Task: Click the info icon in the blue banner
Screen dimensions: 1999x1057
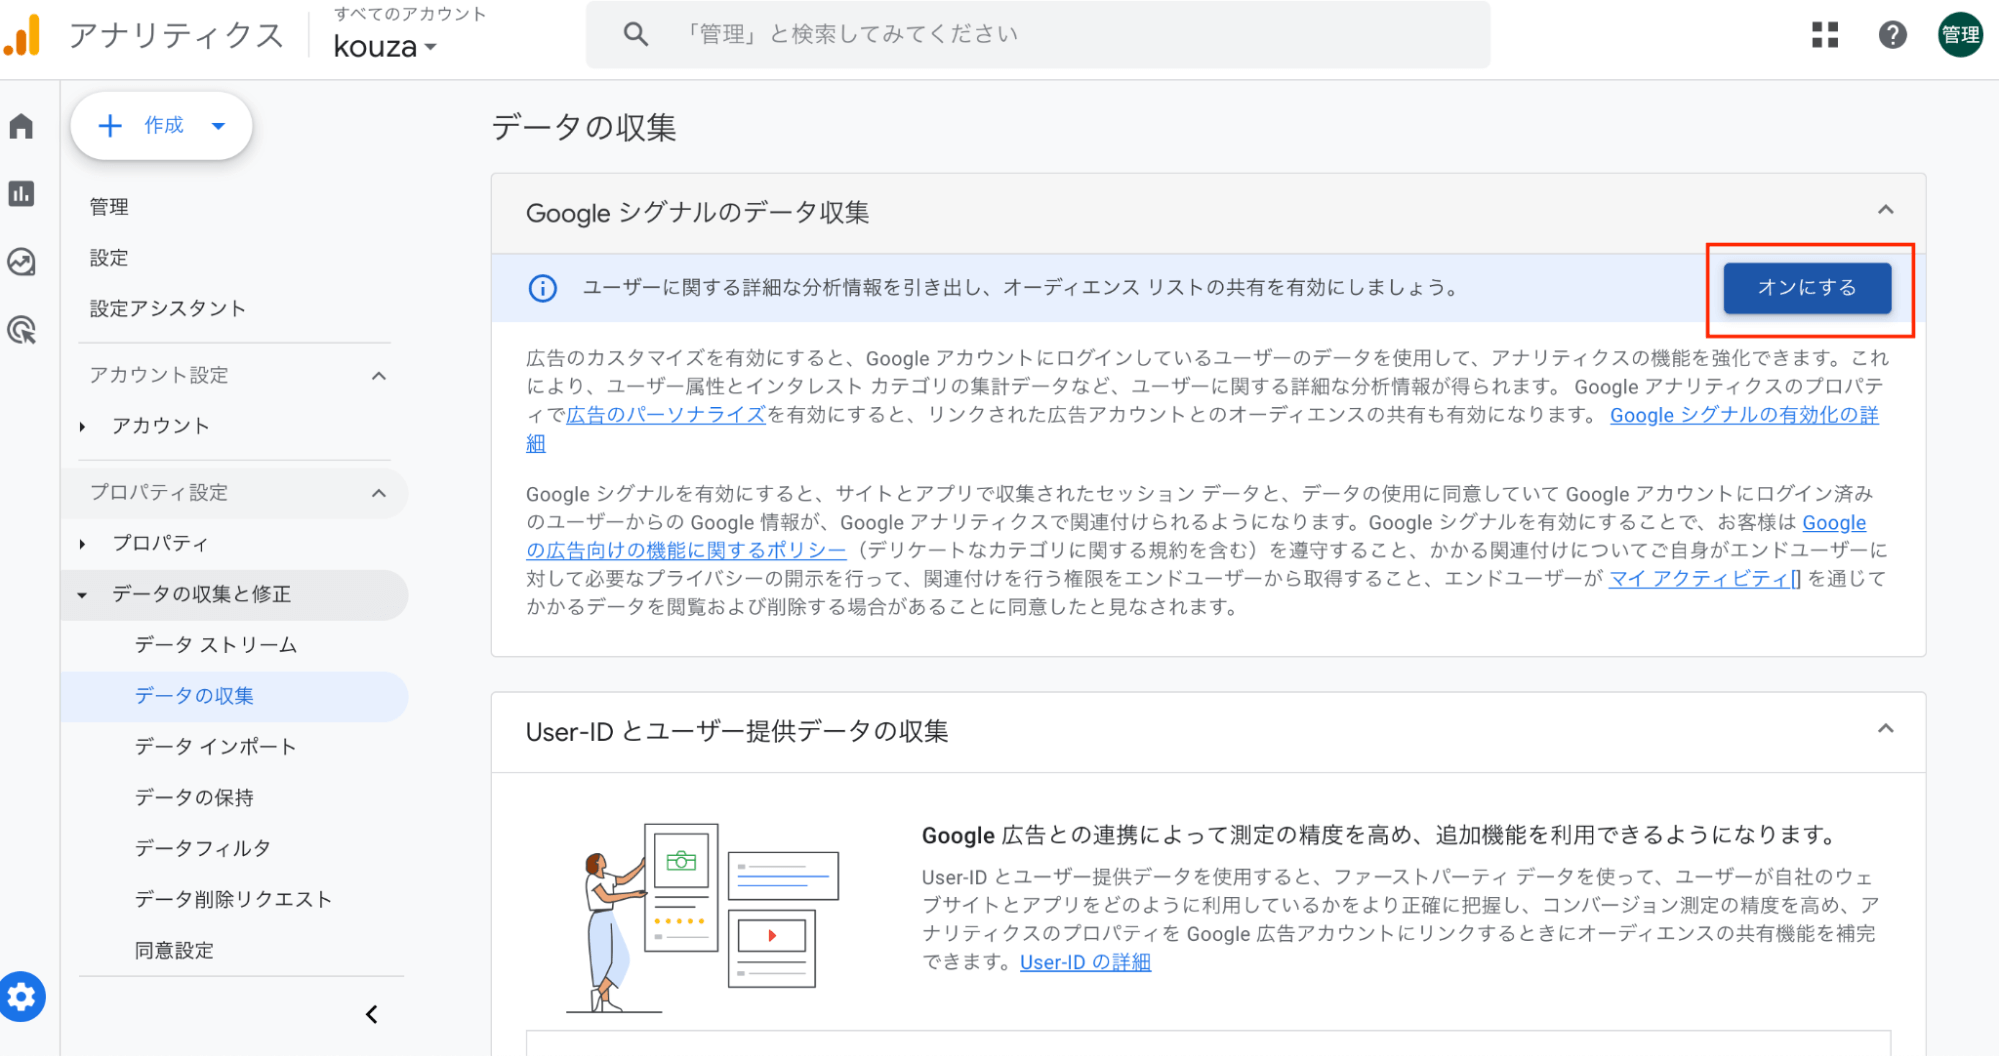Action: pos(541,288)
